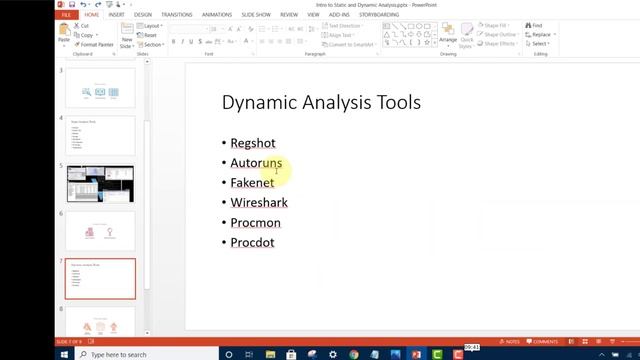Select slide 5 thumbnail with screenshots
Viewport: 640px width, 360px height.
coord(100,184)
